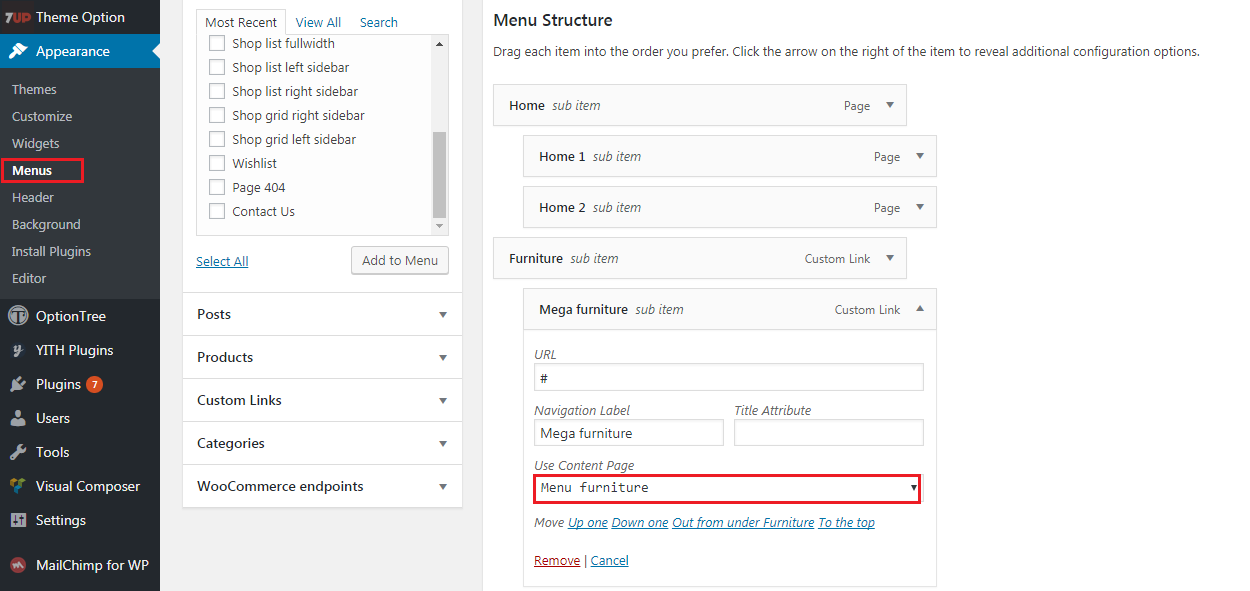
Task: Open the Users person icon
Action: click(18, 418)
